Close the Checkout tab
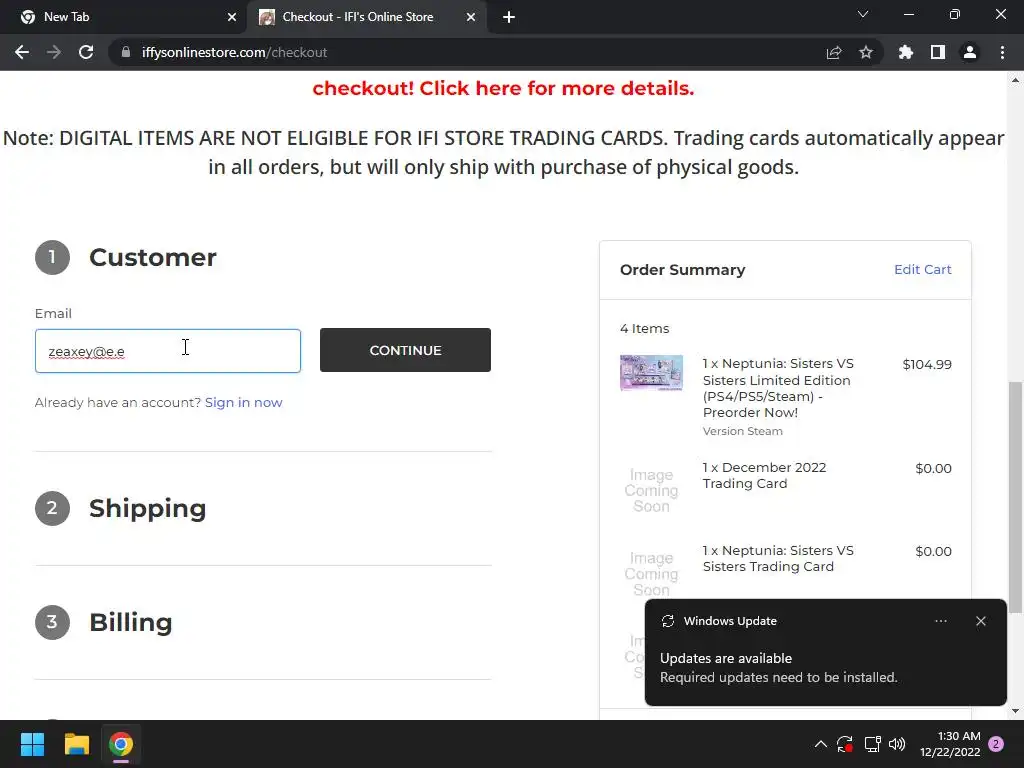Viewport: 1024px width, 768px height. pos(471,17)
